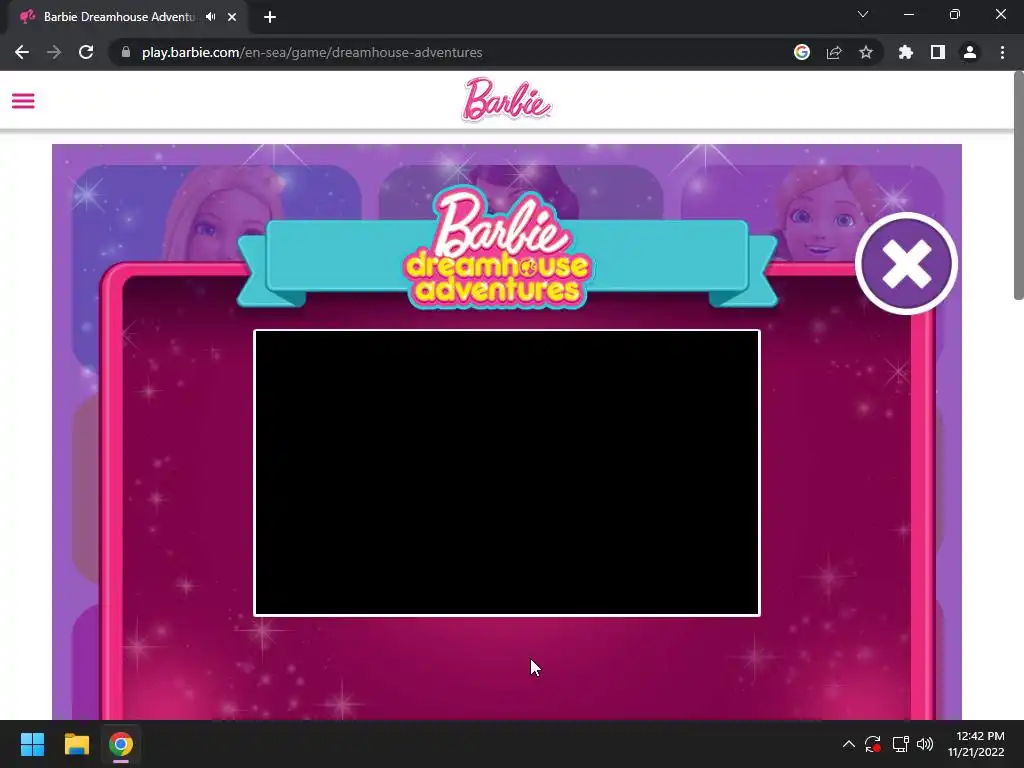
Task: Open the Google account icon in address bar
Action: click(x=802, y=52)
